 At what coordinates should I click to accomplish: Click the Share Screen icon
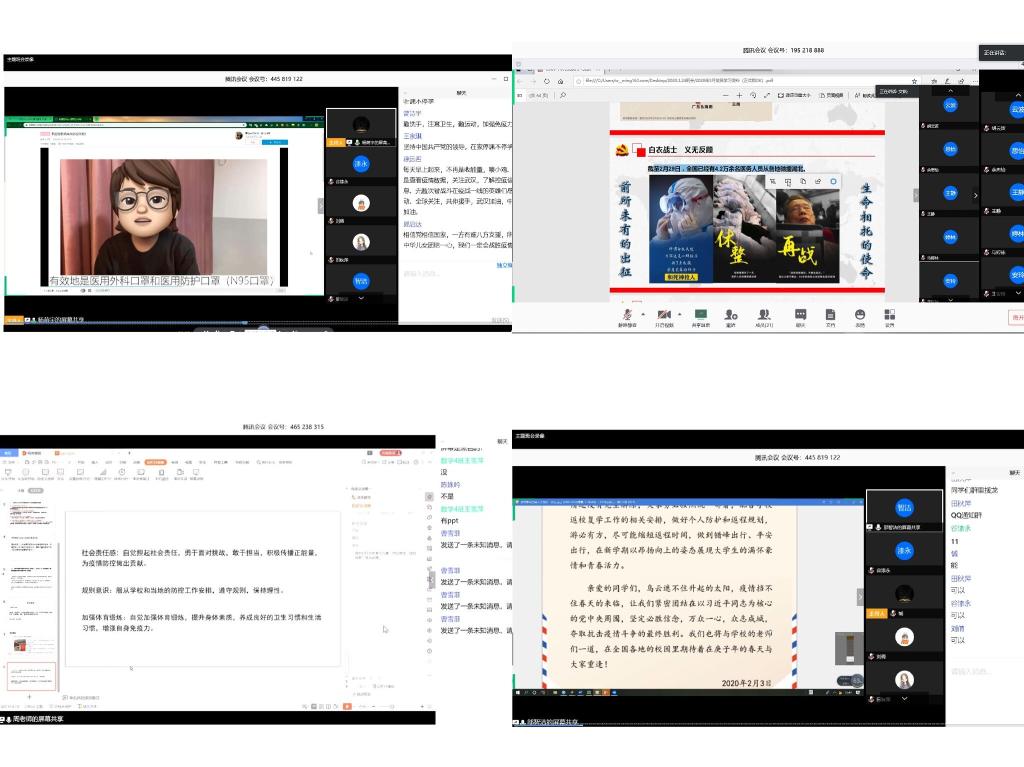click(x=702, y=315)
